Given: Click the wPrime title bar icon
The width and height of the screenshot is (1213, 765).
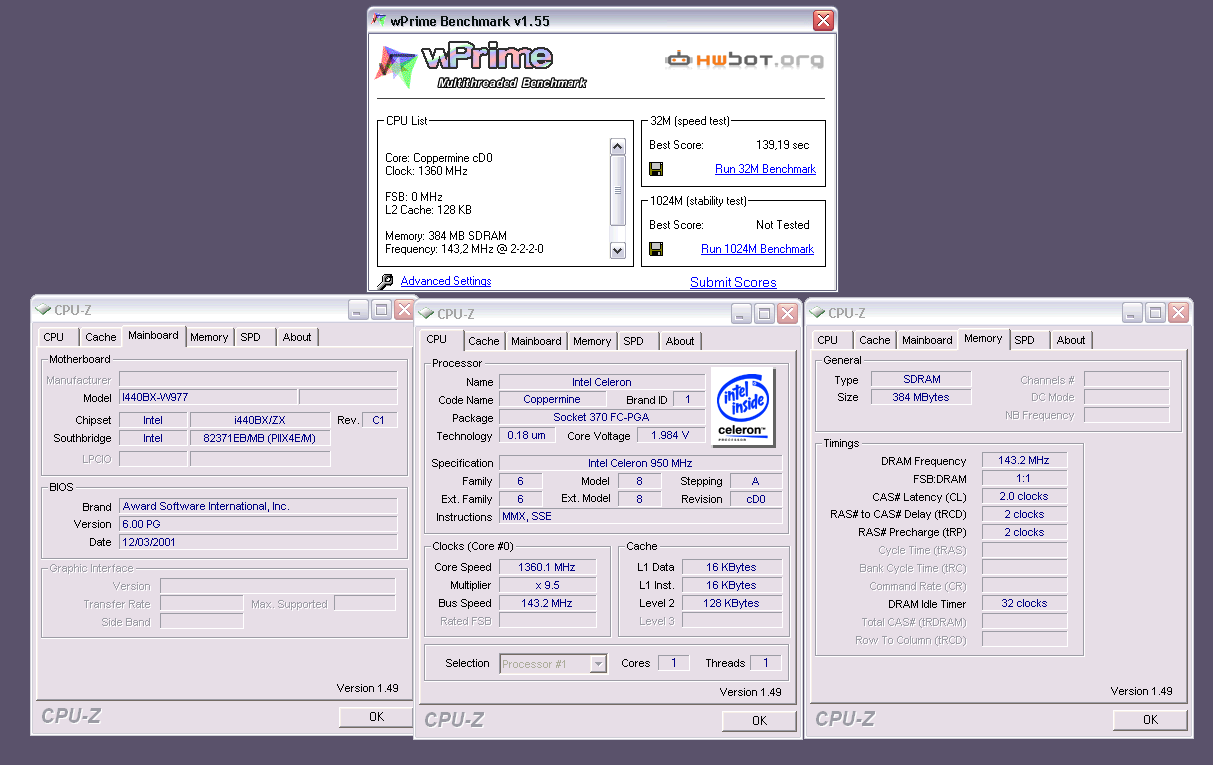Looking at the screenshot, I should [380, 20].
